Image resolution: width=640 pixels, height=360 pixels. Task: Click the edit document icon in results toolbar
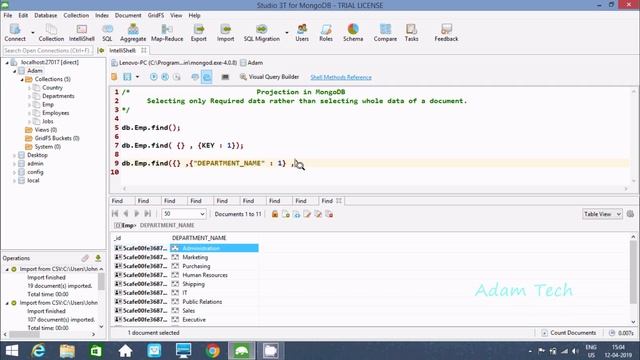[307, 214]
